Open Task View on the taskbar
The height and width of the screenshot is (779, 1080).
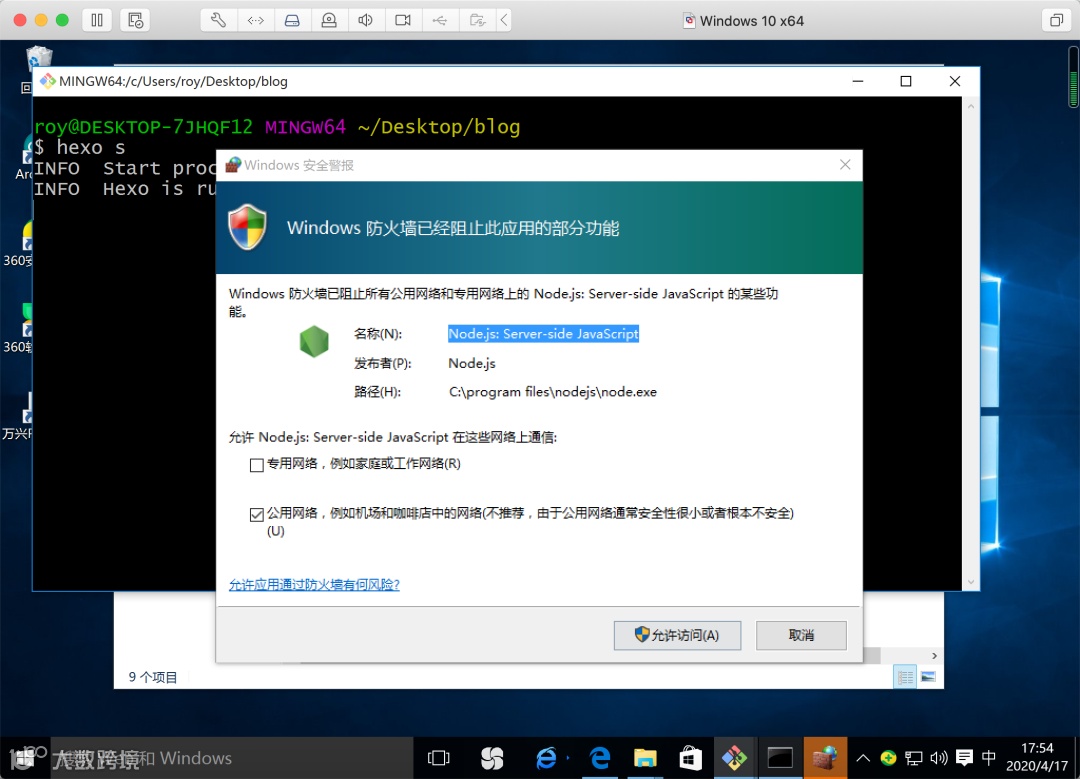pyautogui.click(x=439, y=758)
